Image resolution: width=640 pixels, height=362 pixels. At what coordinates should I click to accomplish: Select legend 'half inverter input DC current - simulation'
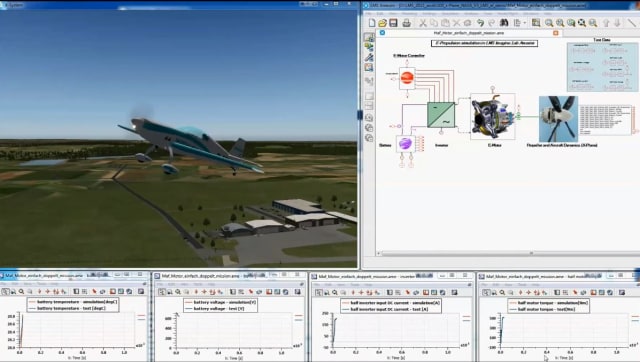pos(391,303)
